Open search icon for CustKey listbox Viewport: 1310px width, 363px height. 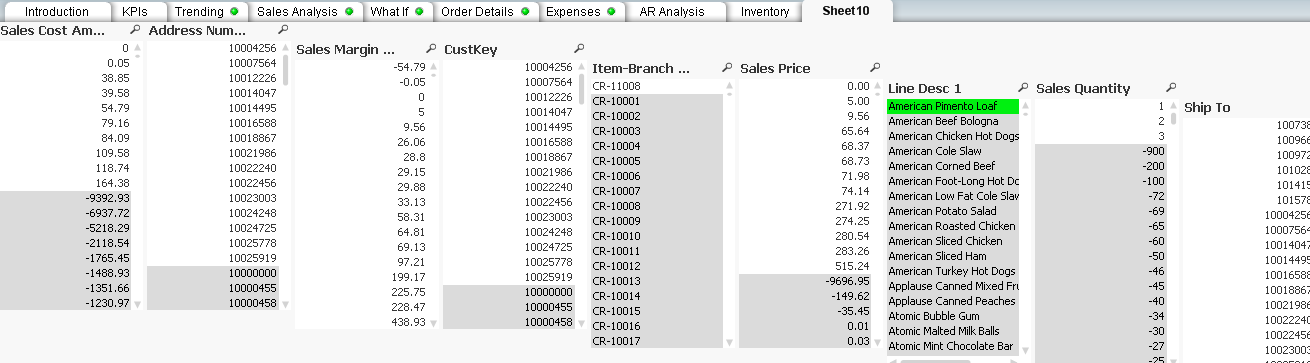click(x=579, y=48)
